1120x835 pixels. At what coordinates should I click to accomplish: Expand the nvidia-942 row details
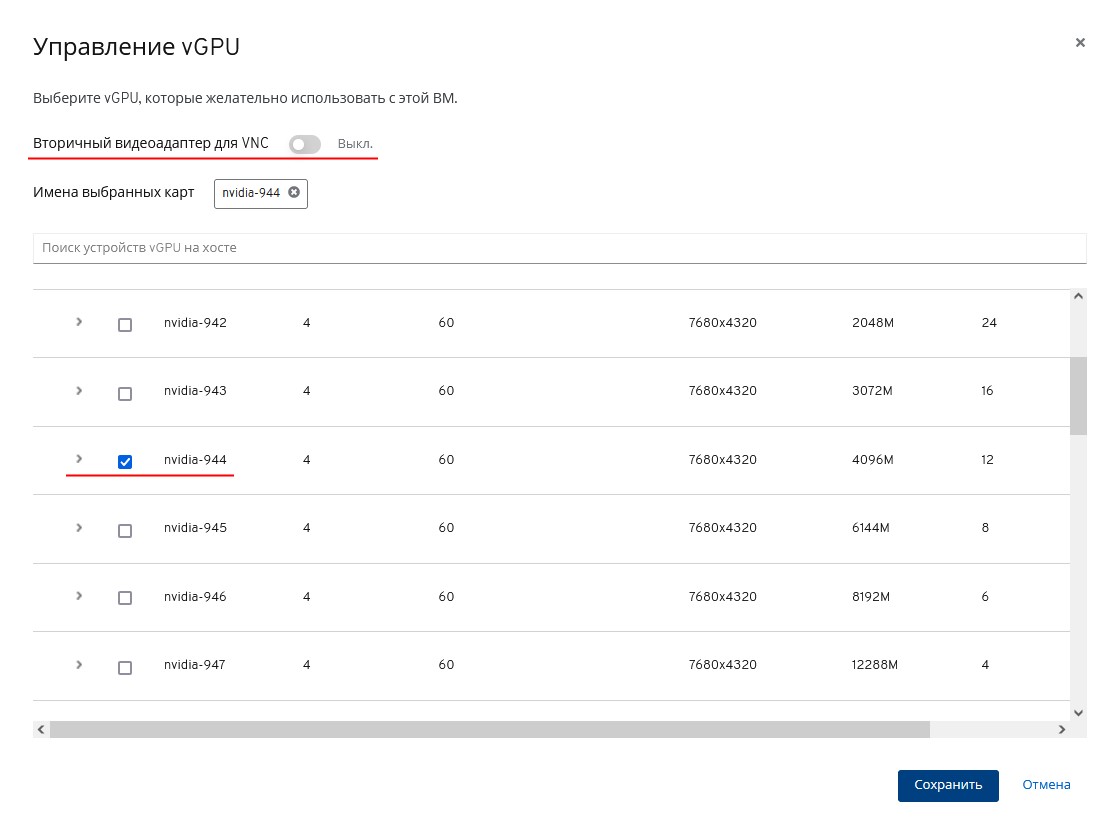click(79, 322)
